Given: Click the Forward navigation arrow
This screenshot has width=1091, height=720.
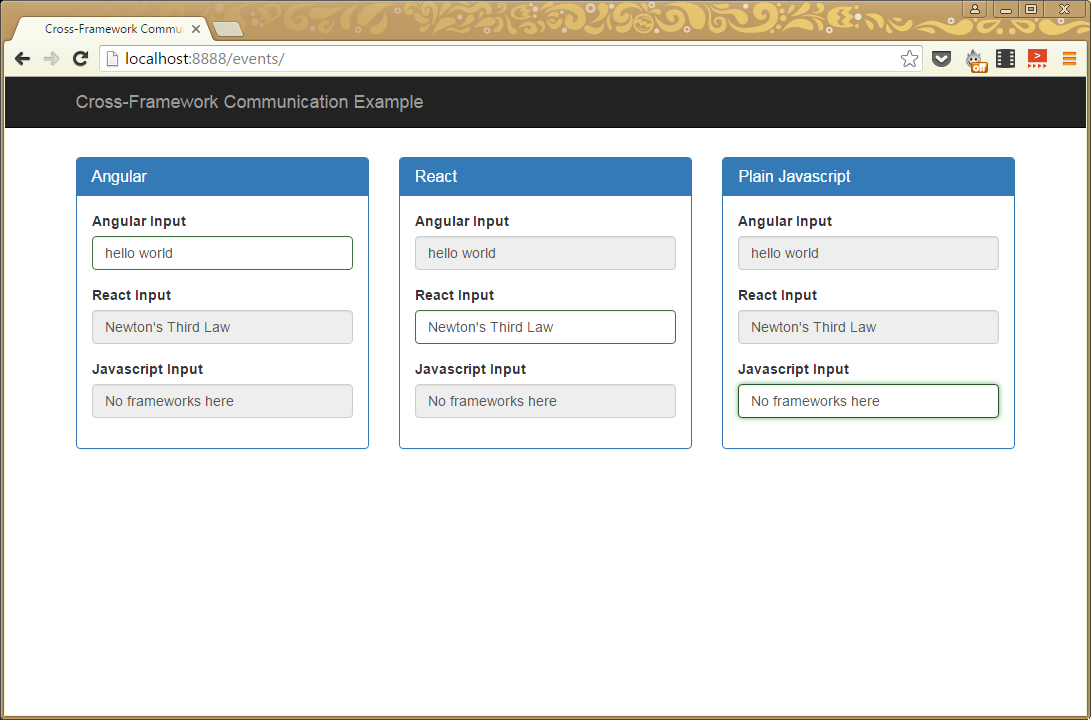Looking at the screenshot, I should point(51,59).
